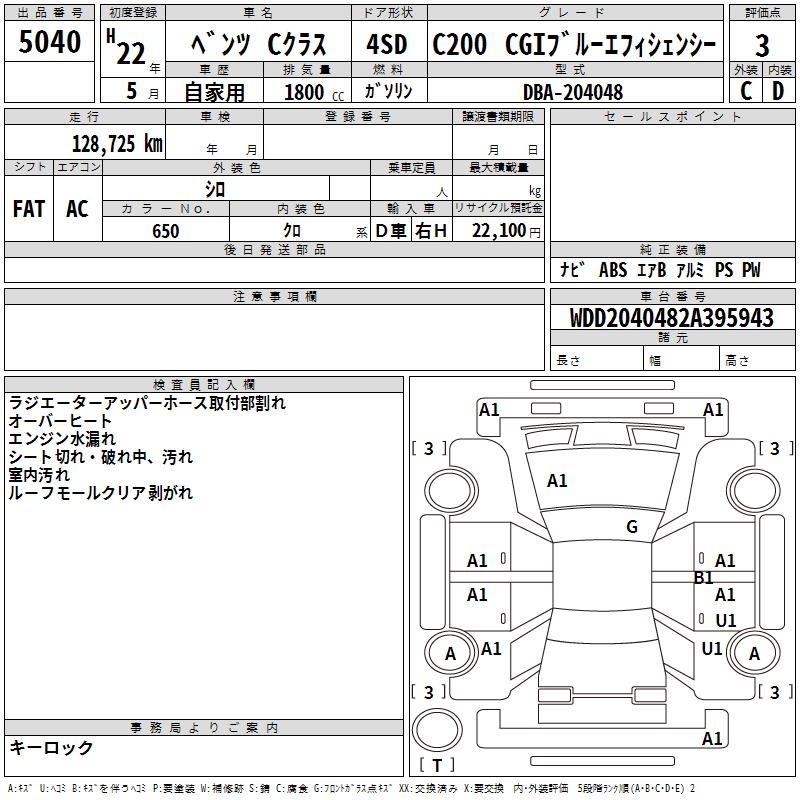Select the エアB equipment entry

[652, 269]
